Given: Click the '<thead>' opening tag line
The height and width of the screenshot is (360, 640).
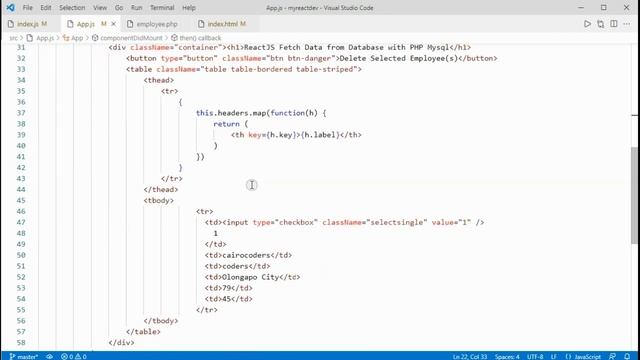Looking at the screenshot, I should tap(158, 80).
